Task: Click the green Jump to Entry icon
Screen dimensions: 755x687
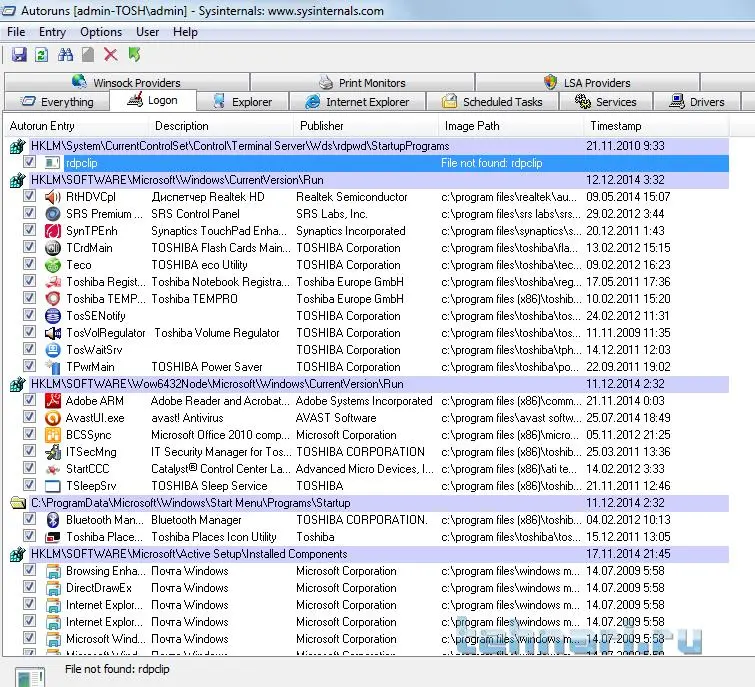Action: tap(134, 55)
